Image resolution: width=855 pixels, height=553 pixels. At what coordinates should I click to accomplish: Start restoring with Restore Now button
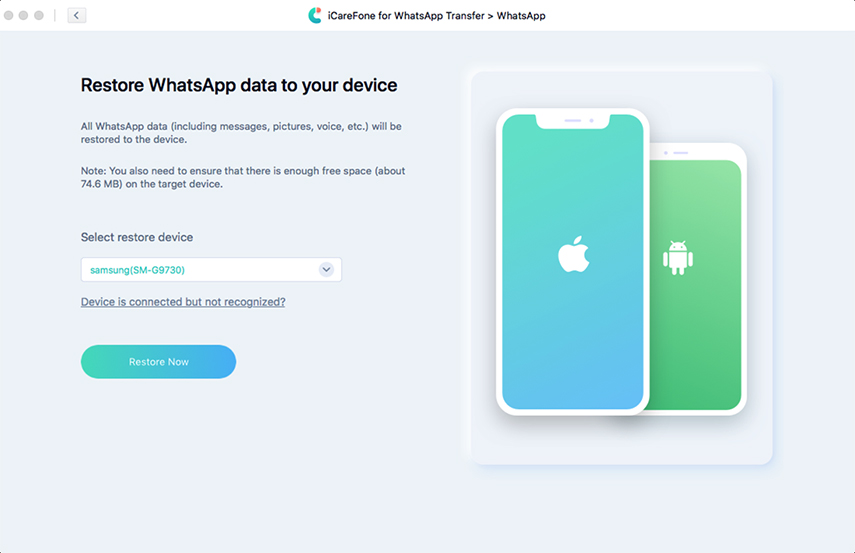(x=158, y=362)
